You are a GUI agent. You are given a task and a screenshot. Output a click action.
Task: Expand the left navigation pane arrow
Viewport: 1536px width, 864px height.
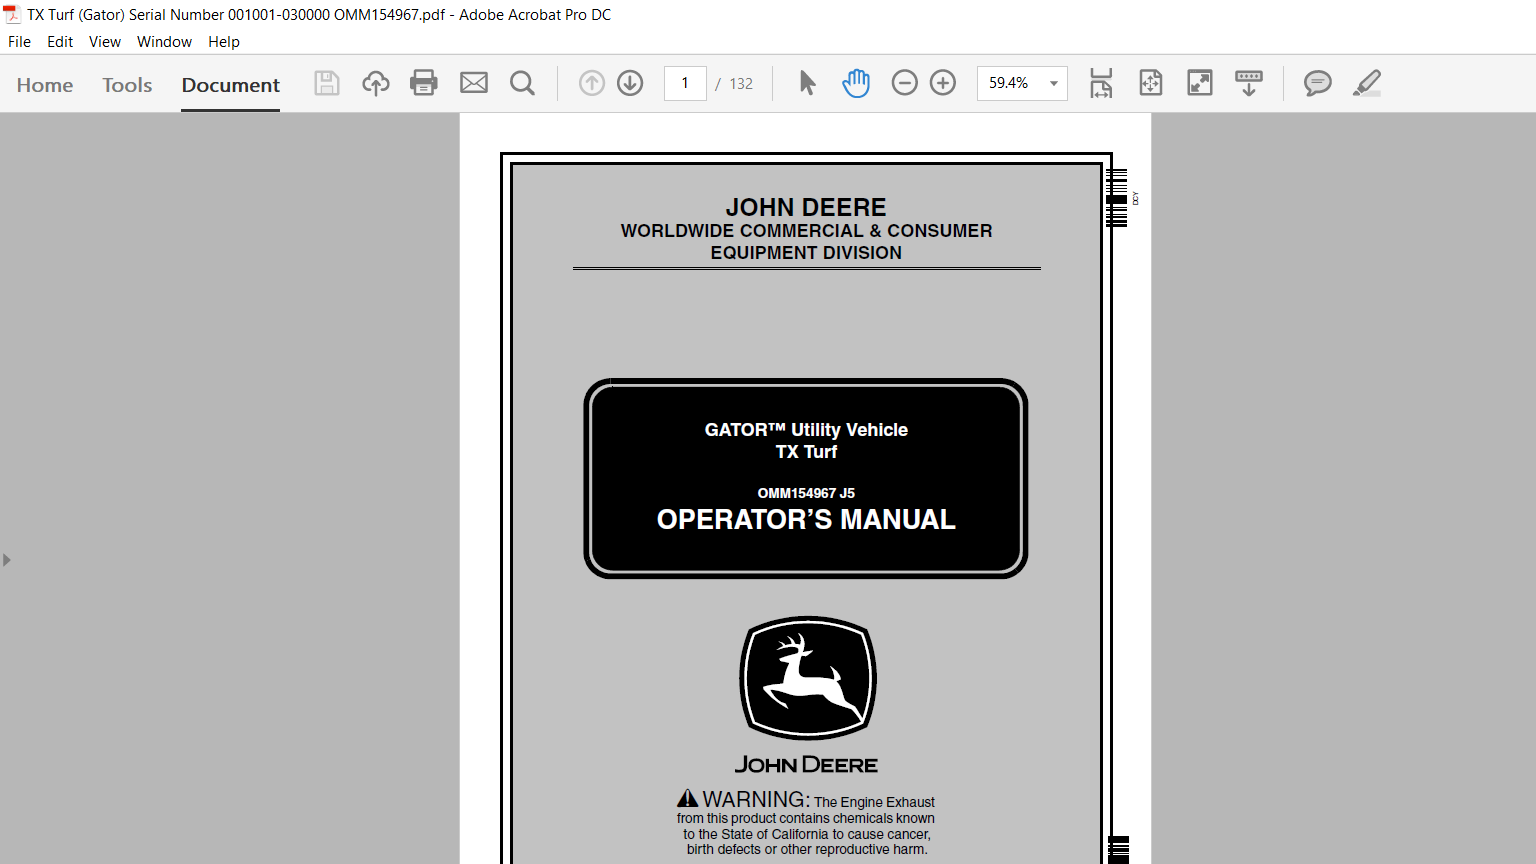(x=7, y=560)
